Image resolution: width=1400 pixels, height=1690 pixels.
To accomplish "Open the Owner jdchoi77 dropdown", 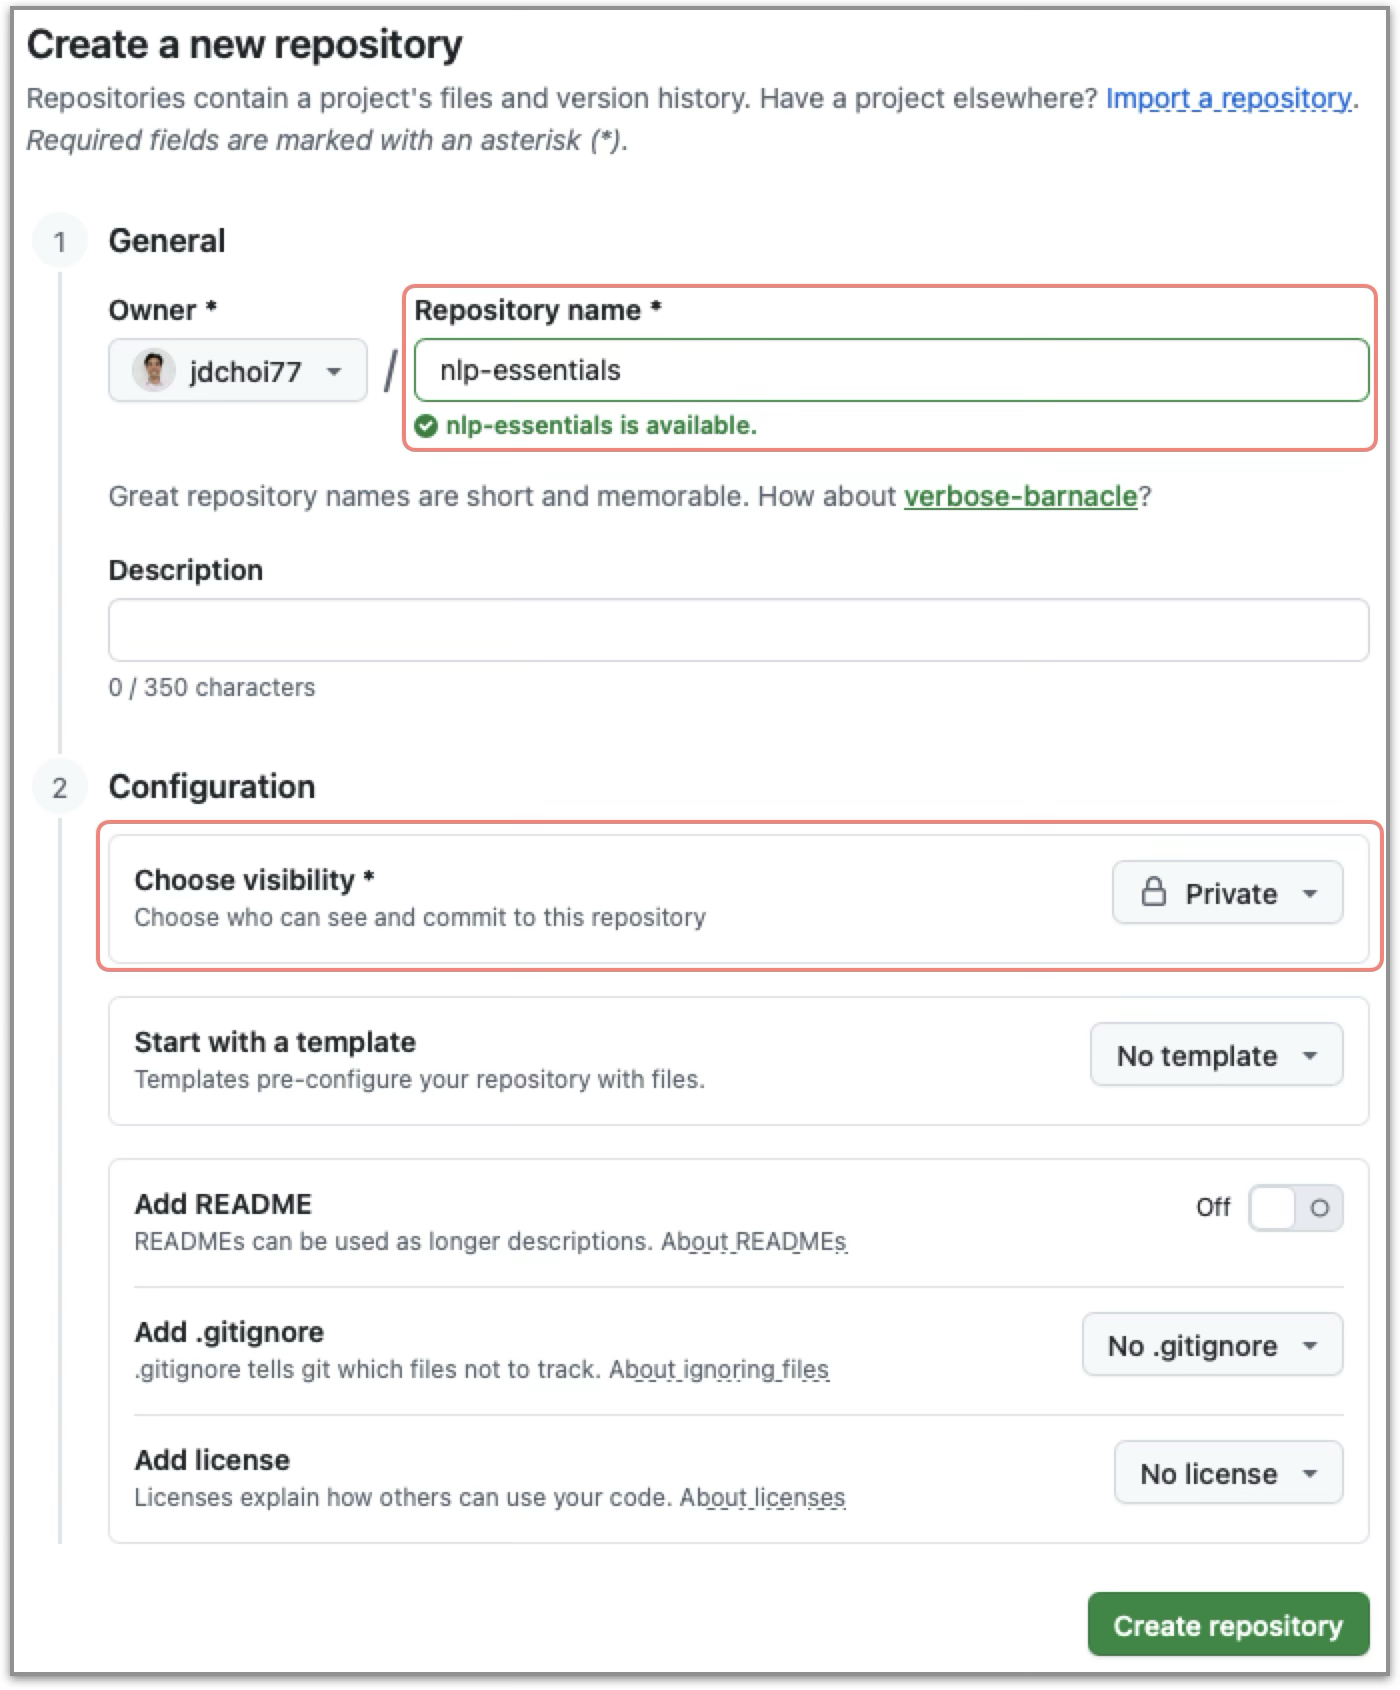I will [x=238, y=371].
